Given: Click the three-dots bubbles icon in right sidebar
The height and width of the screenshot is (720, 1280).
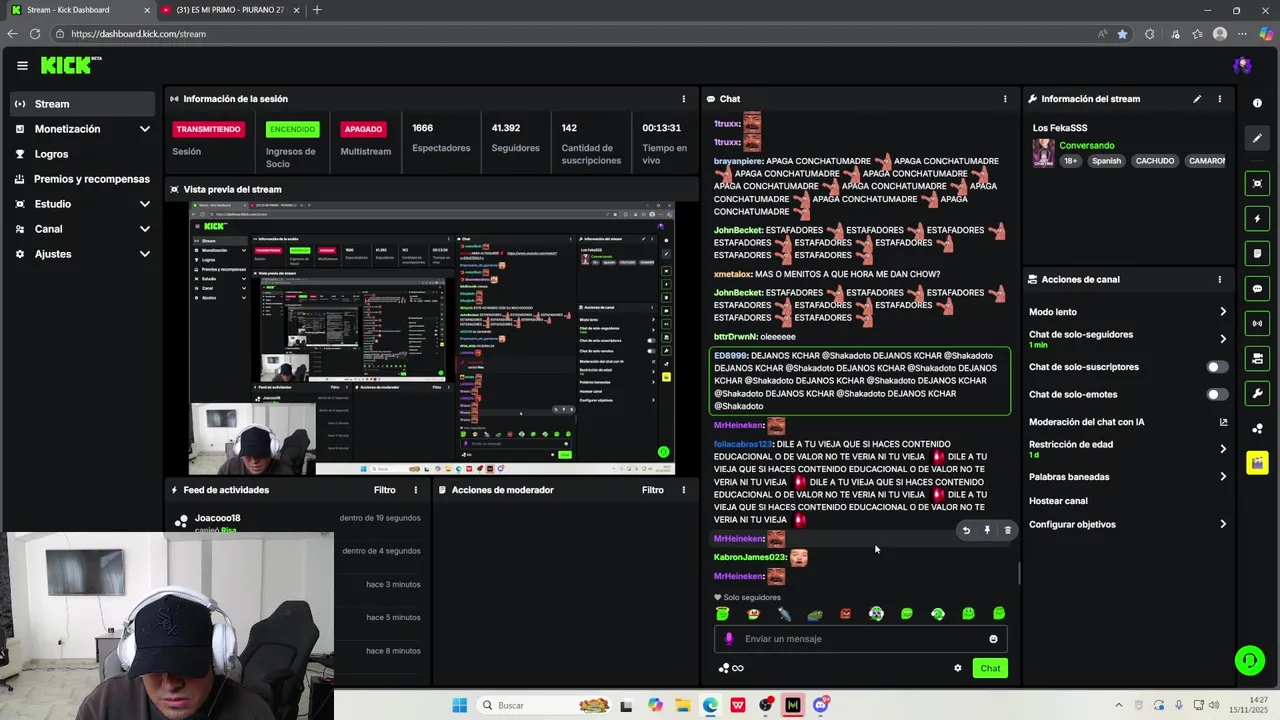Looking at the screenshot, I should tap(1257, 429).
